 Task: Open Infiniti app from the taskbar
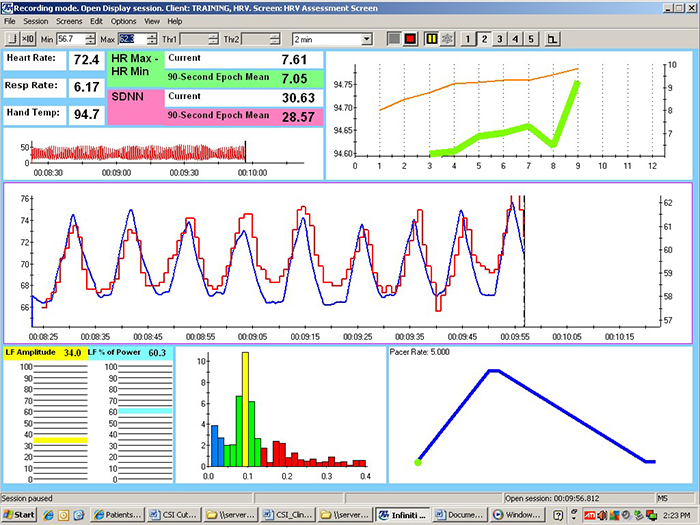click(402, 514)
